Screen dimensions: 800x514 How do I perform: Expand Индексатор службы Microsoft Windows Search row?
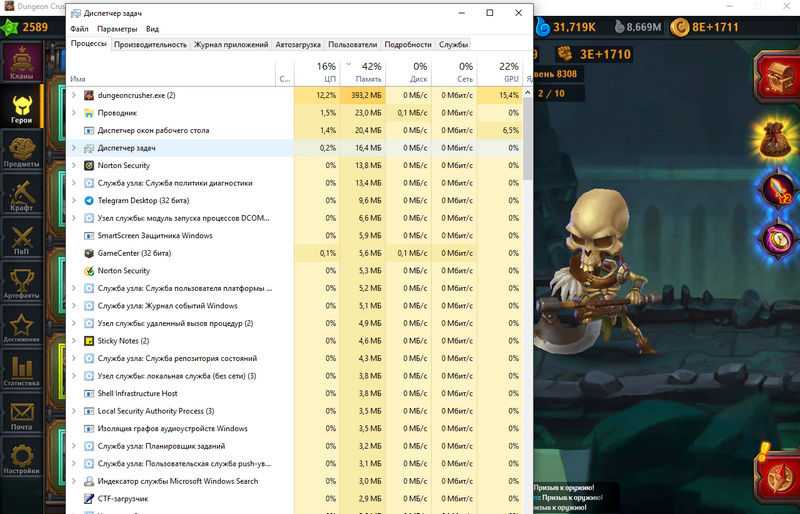point(73,481)
